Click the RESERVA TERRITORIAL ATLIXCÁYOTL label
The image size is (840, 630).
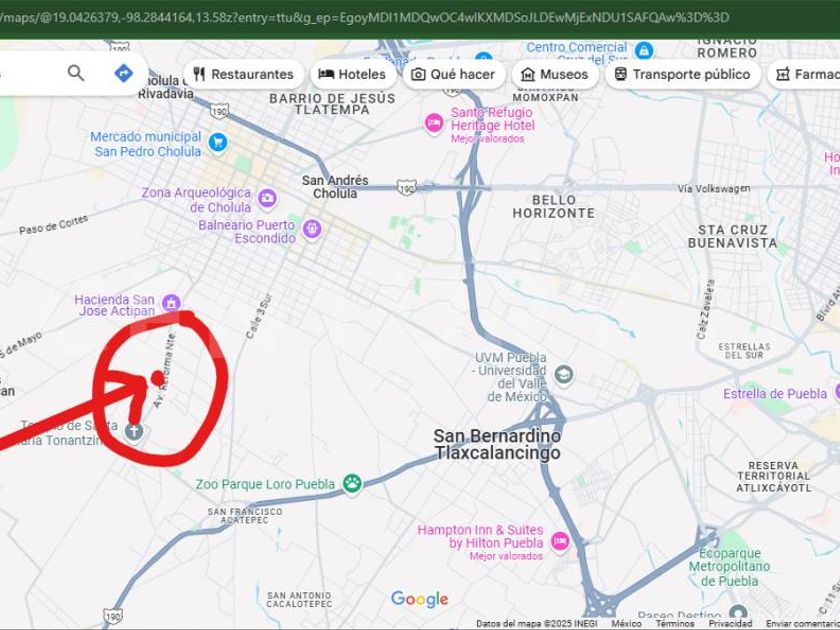click(774, 477)
